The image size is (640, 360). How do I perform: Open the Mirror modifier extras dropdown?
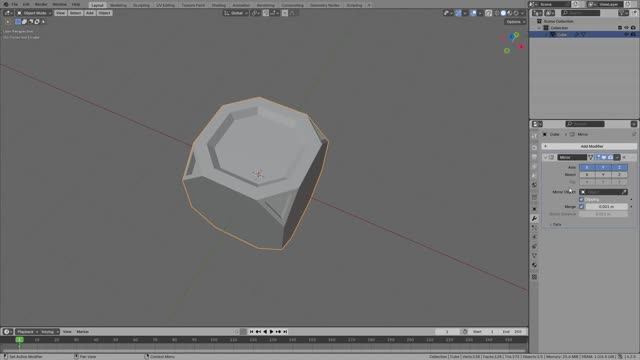[617, 157]
